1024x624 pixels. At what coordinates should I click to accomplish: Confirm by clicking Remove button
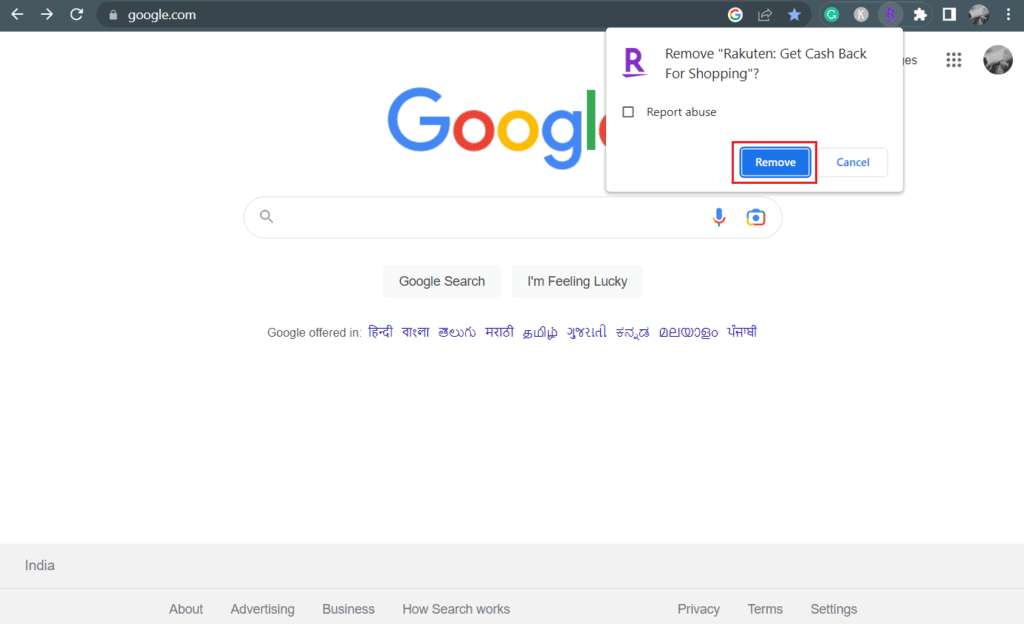(775, 162)
